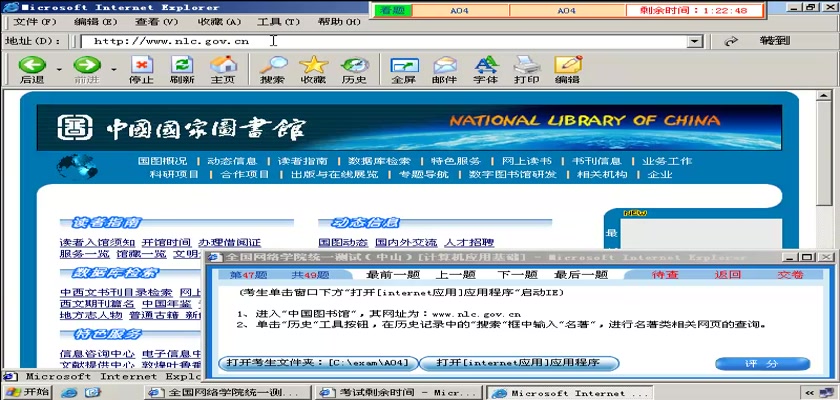The width and height of the screenshot is (840, 400).
Task: Click the Font size (字体) icon
Action: click(486, 65)
